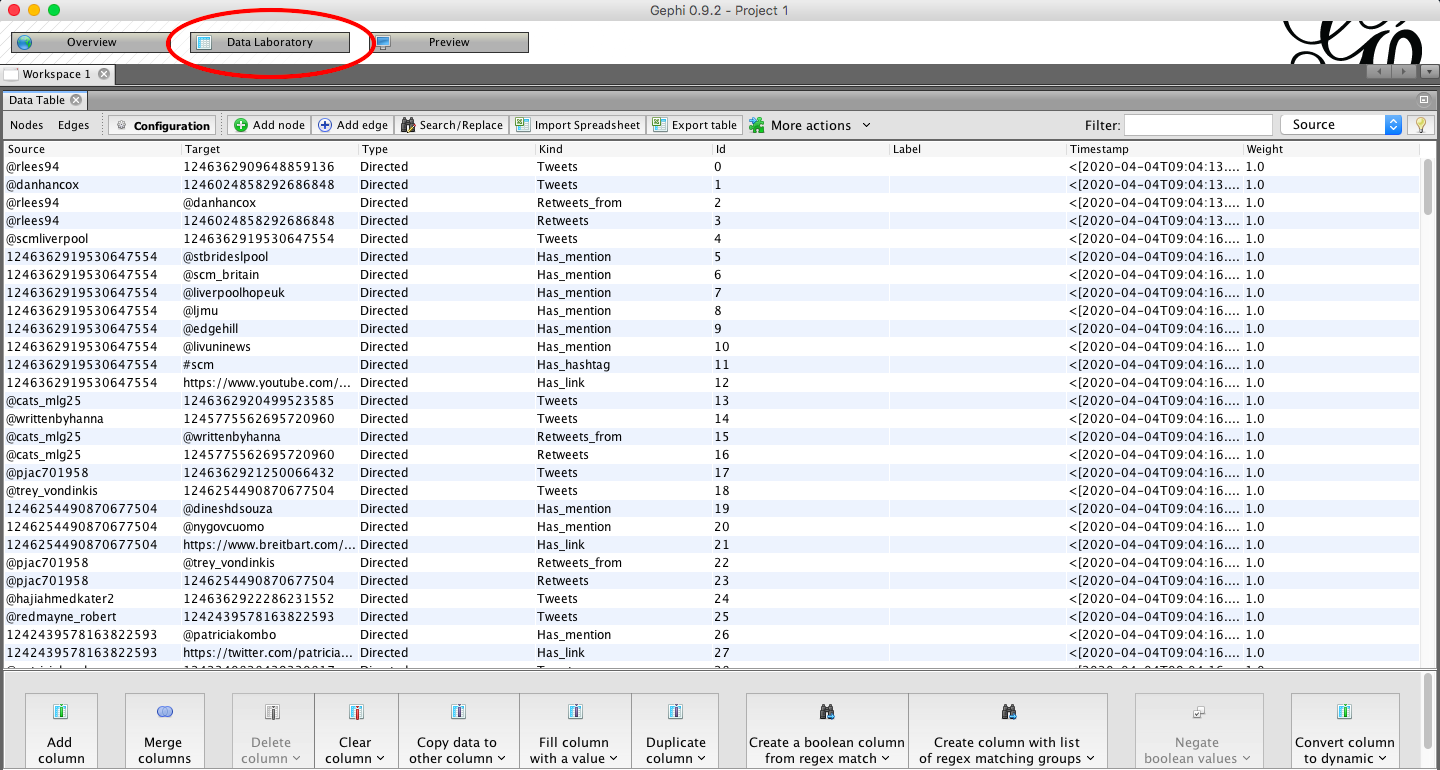Image resolution: width=1440 pixels, height=770 pixels.
Task: Click the @dineshdsouza target cell
Action: pyautogui.click(x=268, y=509)
